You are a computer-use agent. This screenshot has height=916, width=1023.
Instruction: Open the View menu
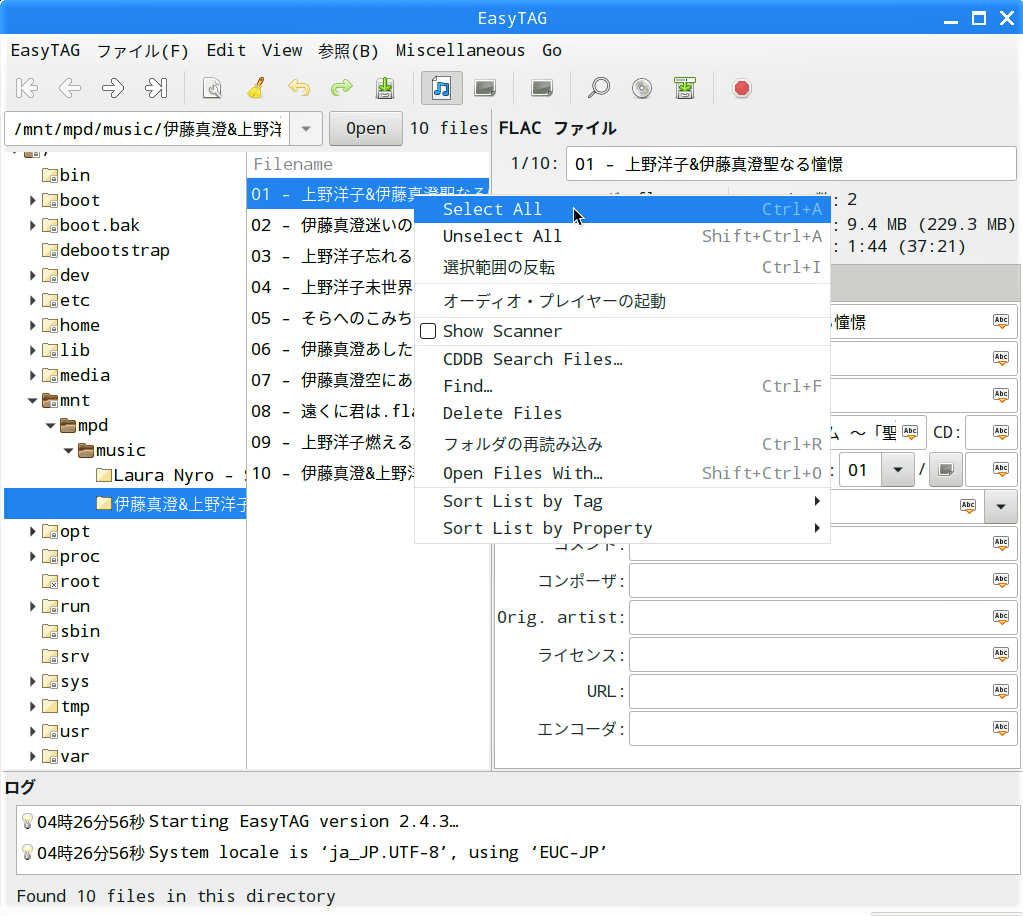tap(282, 50)
